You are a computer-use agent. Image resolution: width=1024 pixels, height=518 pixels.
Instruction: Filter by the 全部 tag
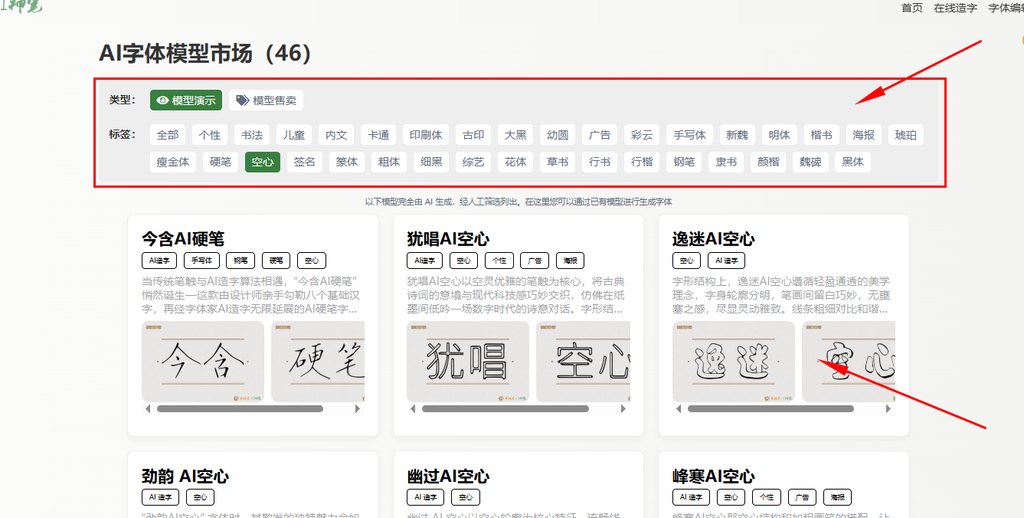point(167,135)
